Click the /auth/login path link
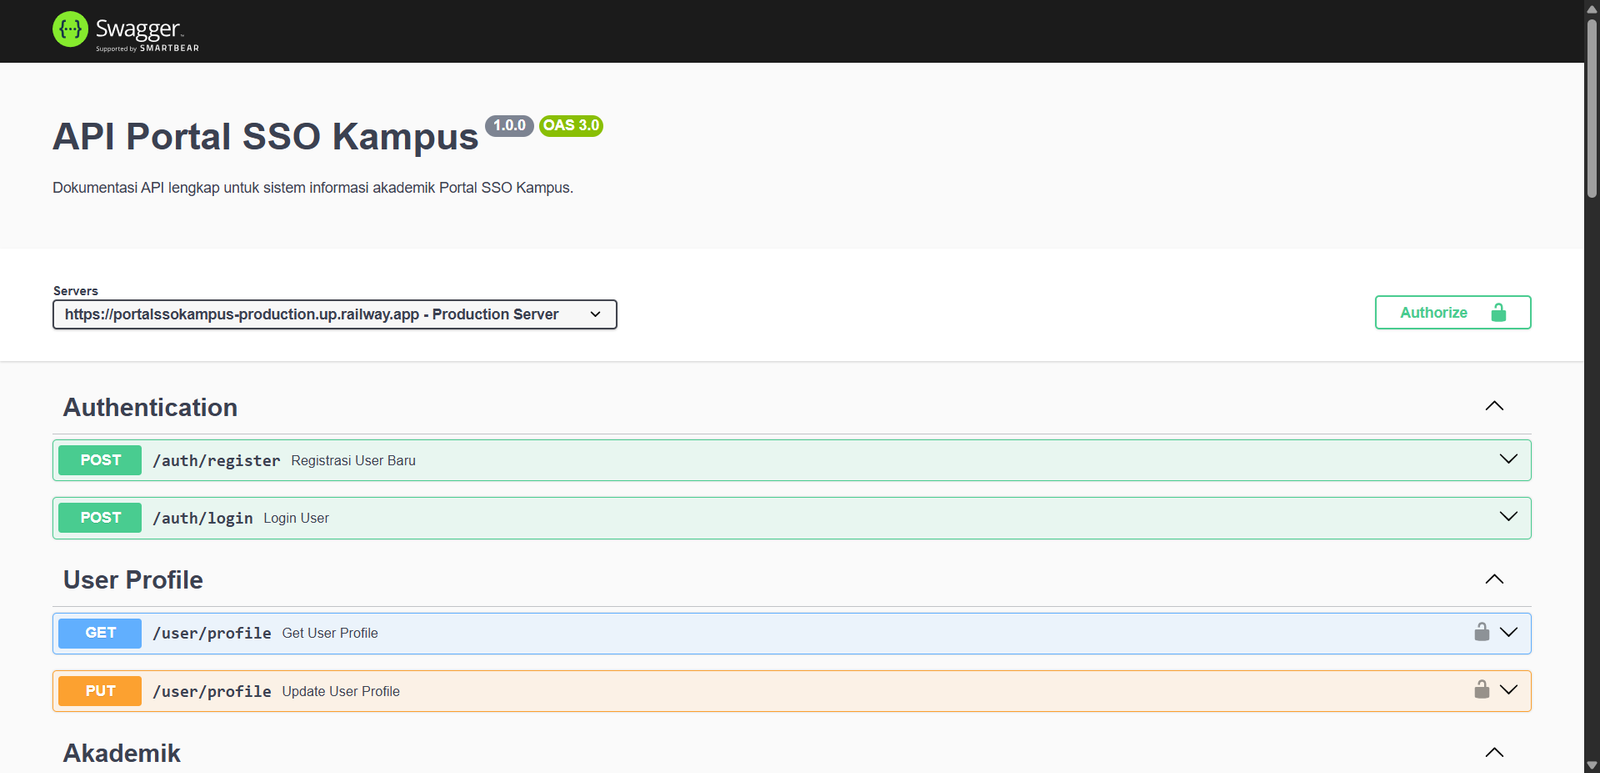This screenshot has height=773, width=1600. point(203,518)
